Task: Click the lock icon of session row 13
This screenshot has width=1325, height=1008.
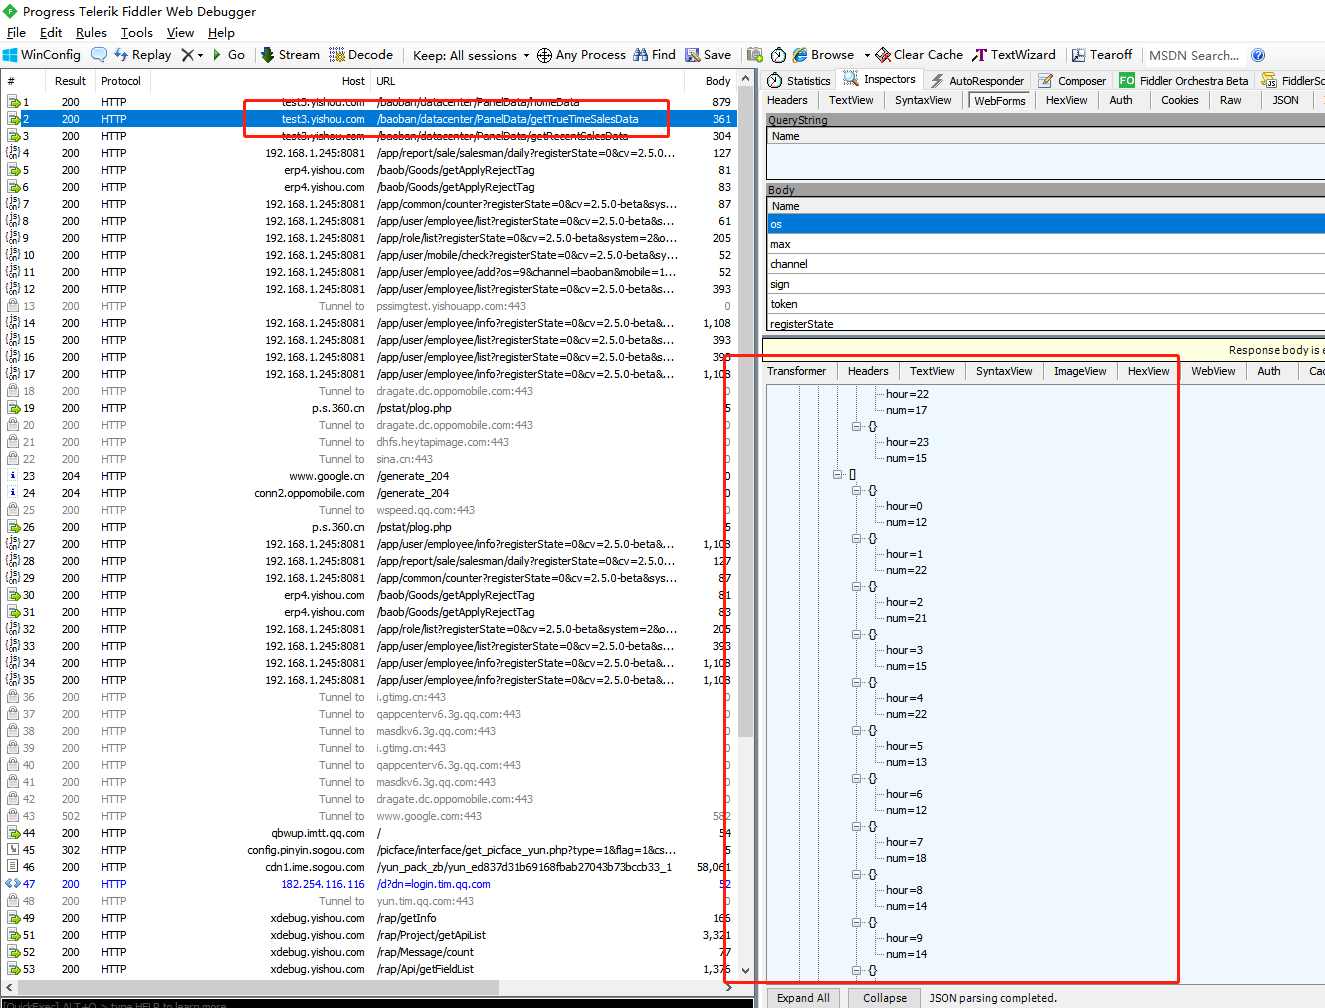Action: click(13, 306)
